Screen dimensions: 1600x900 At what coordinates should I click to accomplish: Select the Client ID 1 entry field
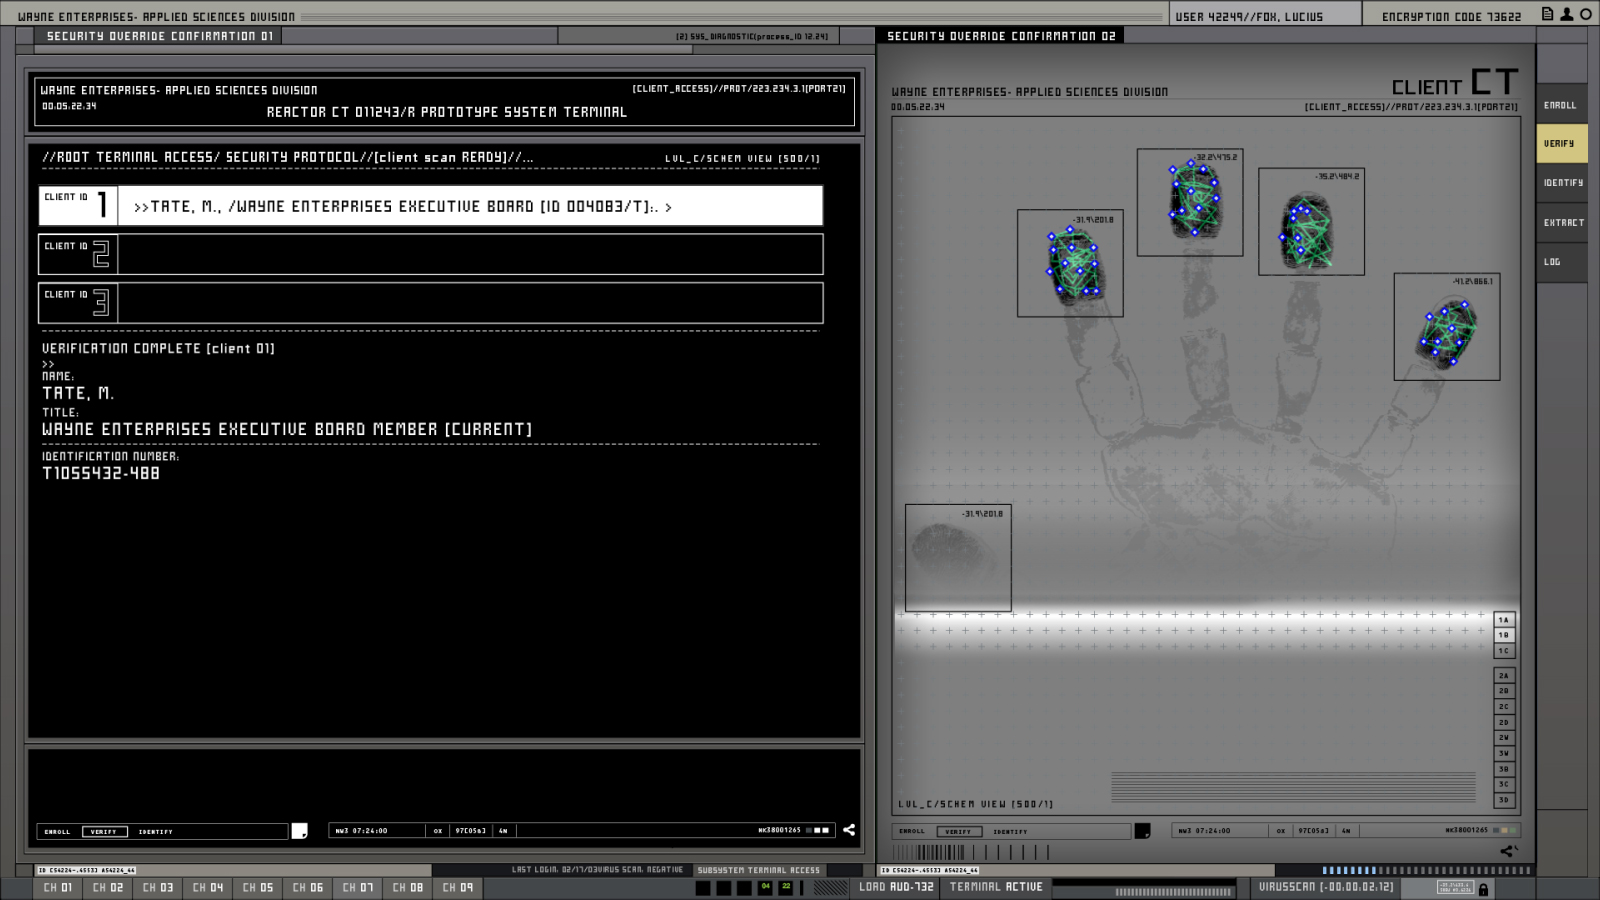431,206
